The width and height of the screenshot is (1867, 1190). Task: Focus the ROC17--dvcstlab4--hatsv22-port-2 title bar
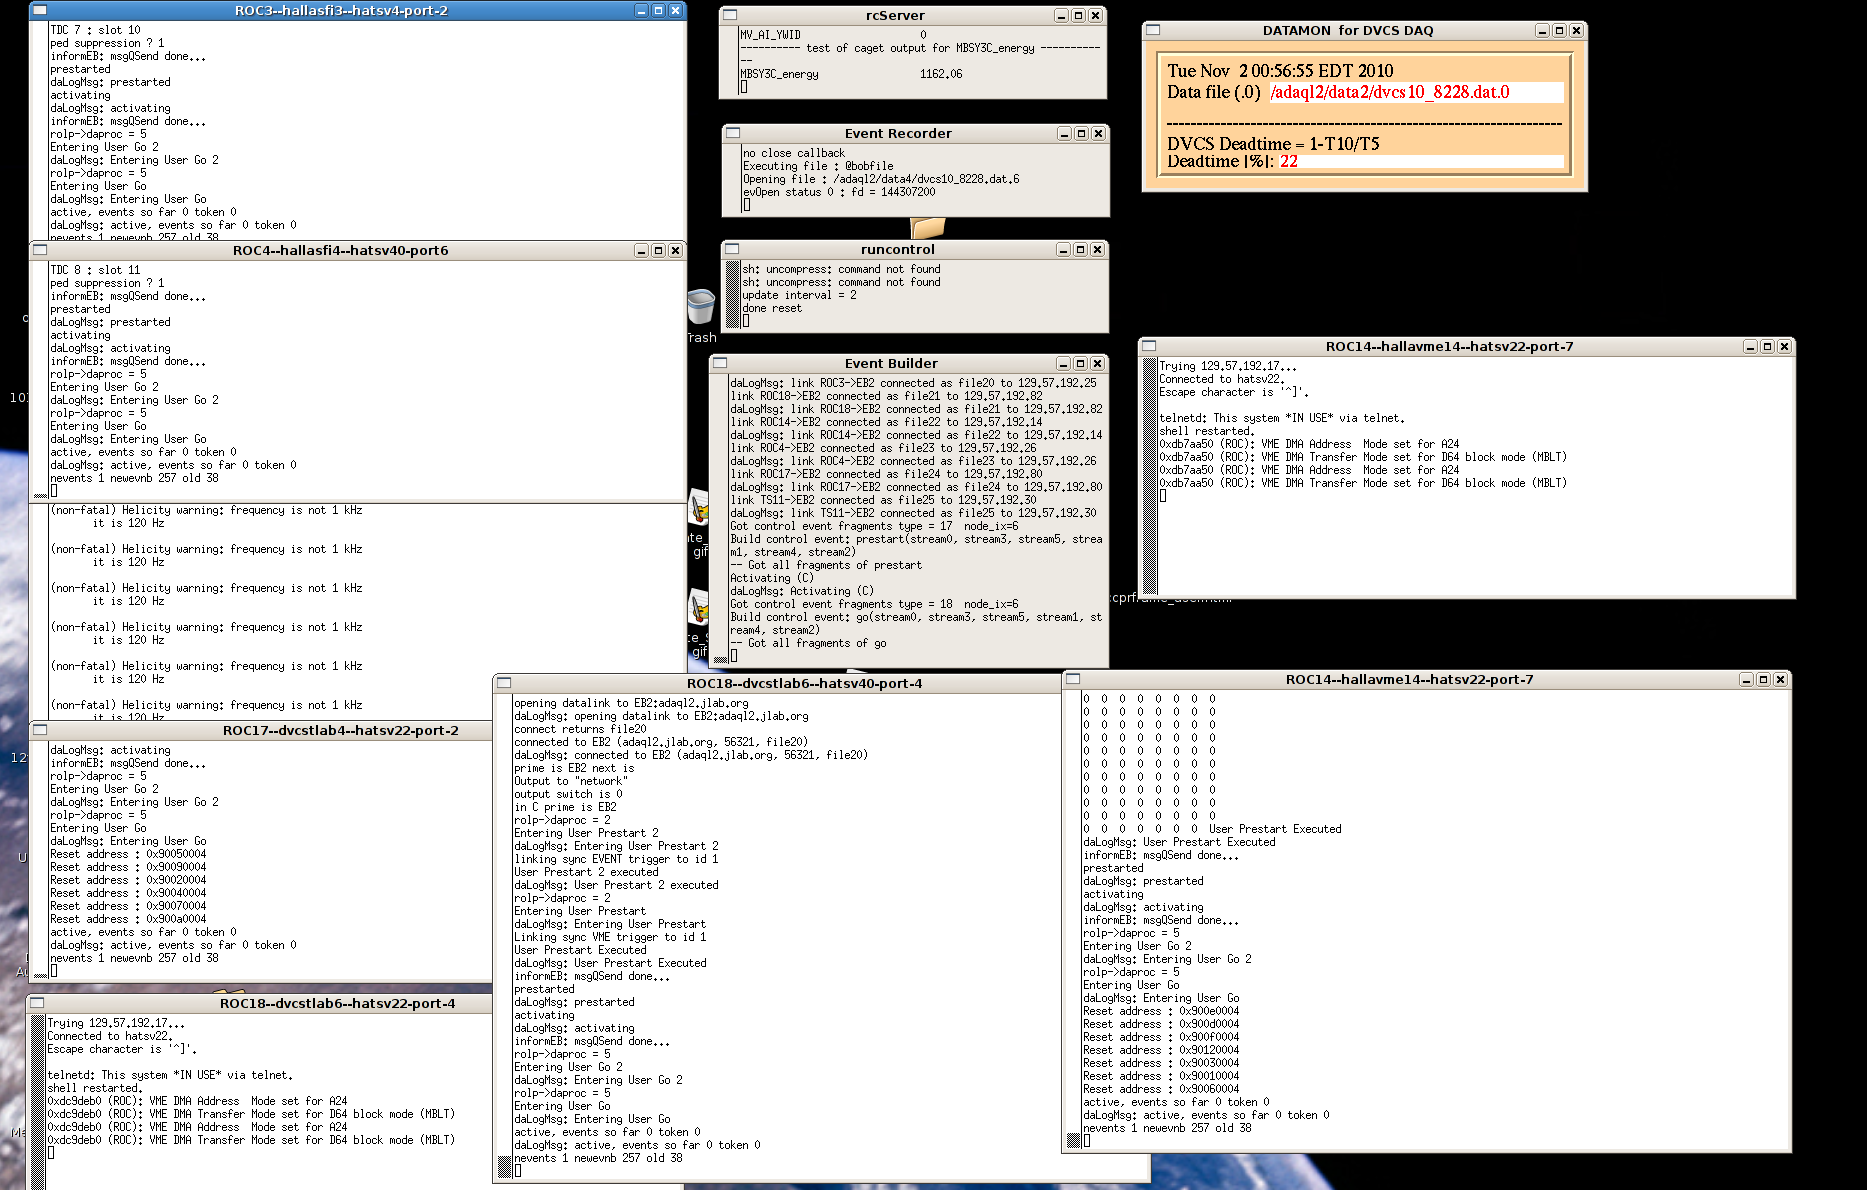point(340,730)
